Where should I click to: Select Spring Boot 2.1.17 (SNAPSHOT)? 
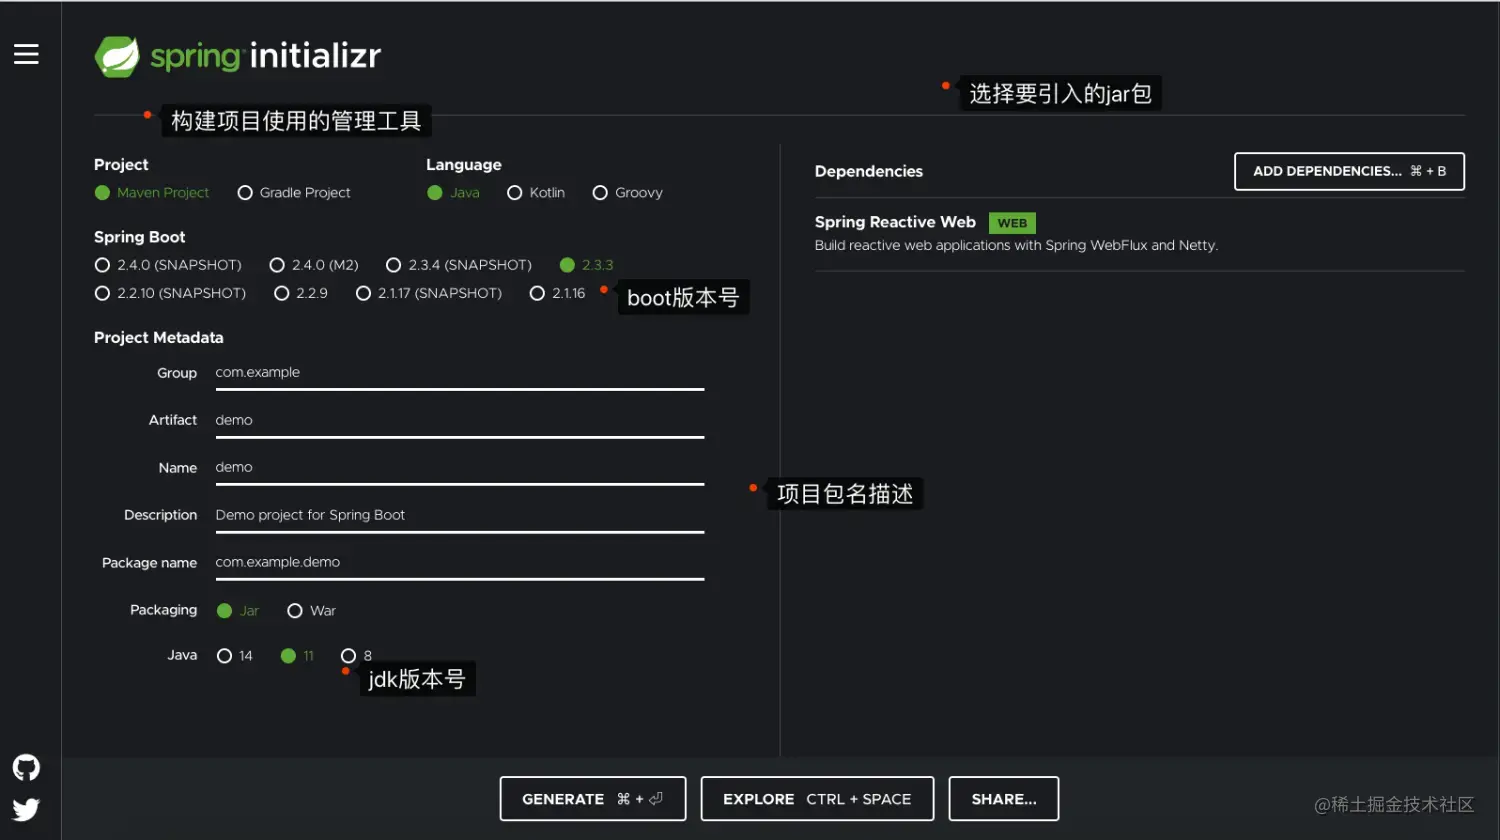tap(429, 293)
